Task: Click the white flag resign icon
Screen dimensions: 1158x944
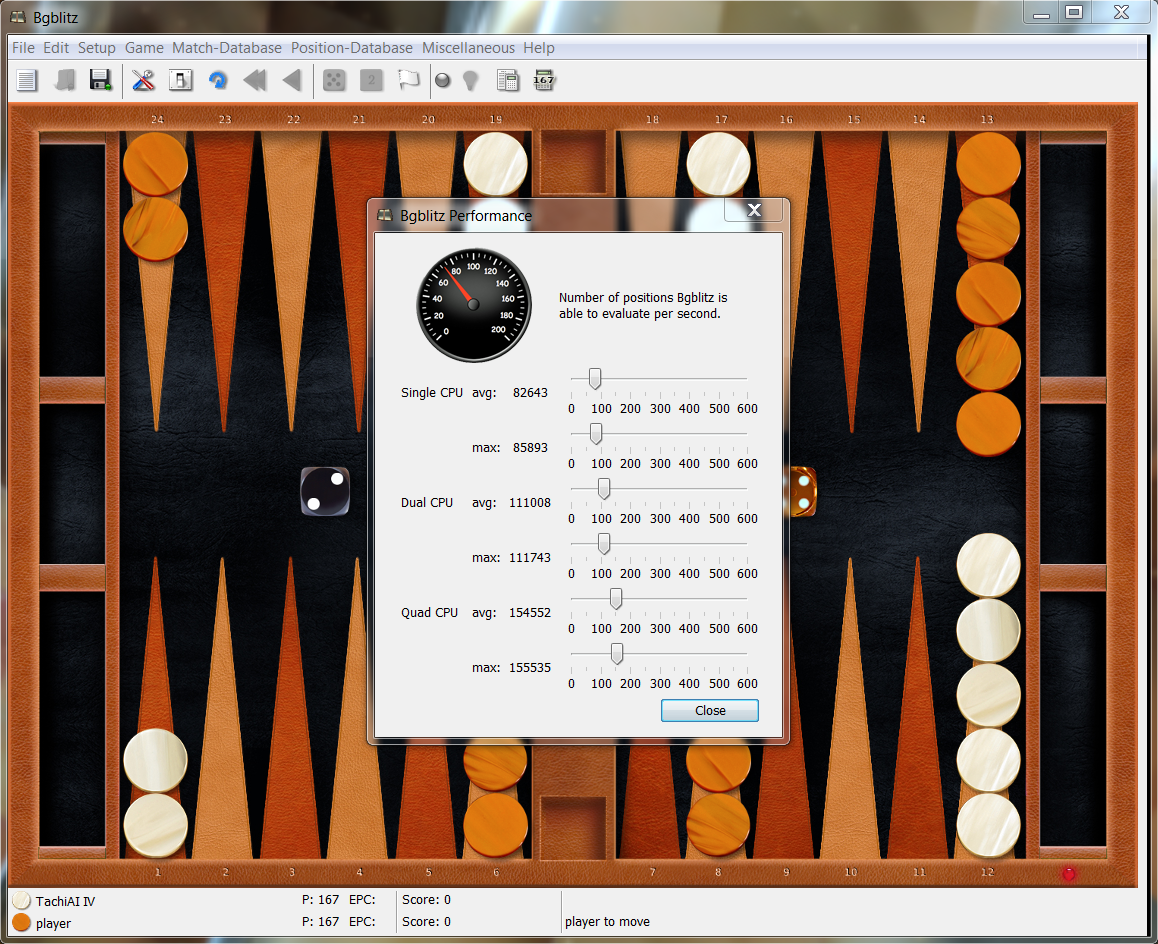Action: pos(408,80)
